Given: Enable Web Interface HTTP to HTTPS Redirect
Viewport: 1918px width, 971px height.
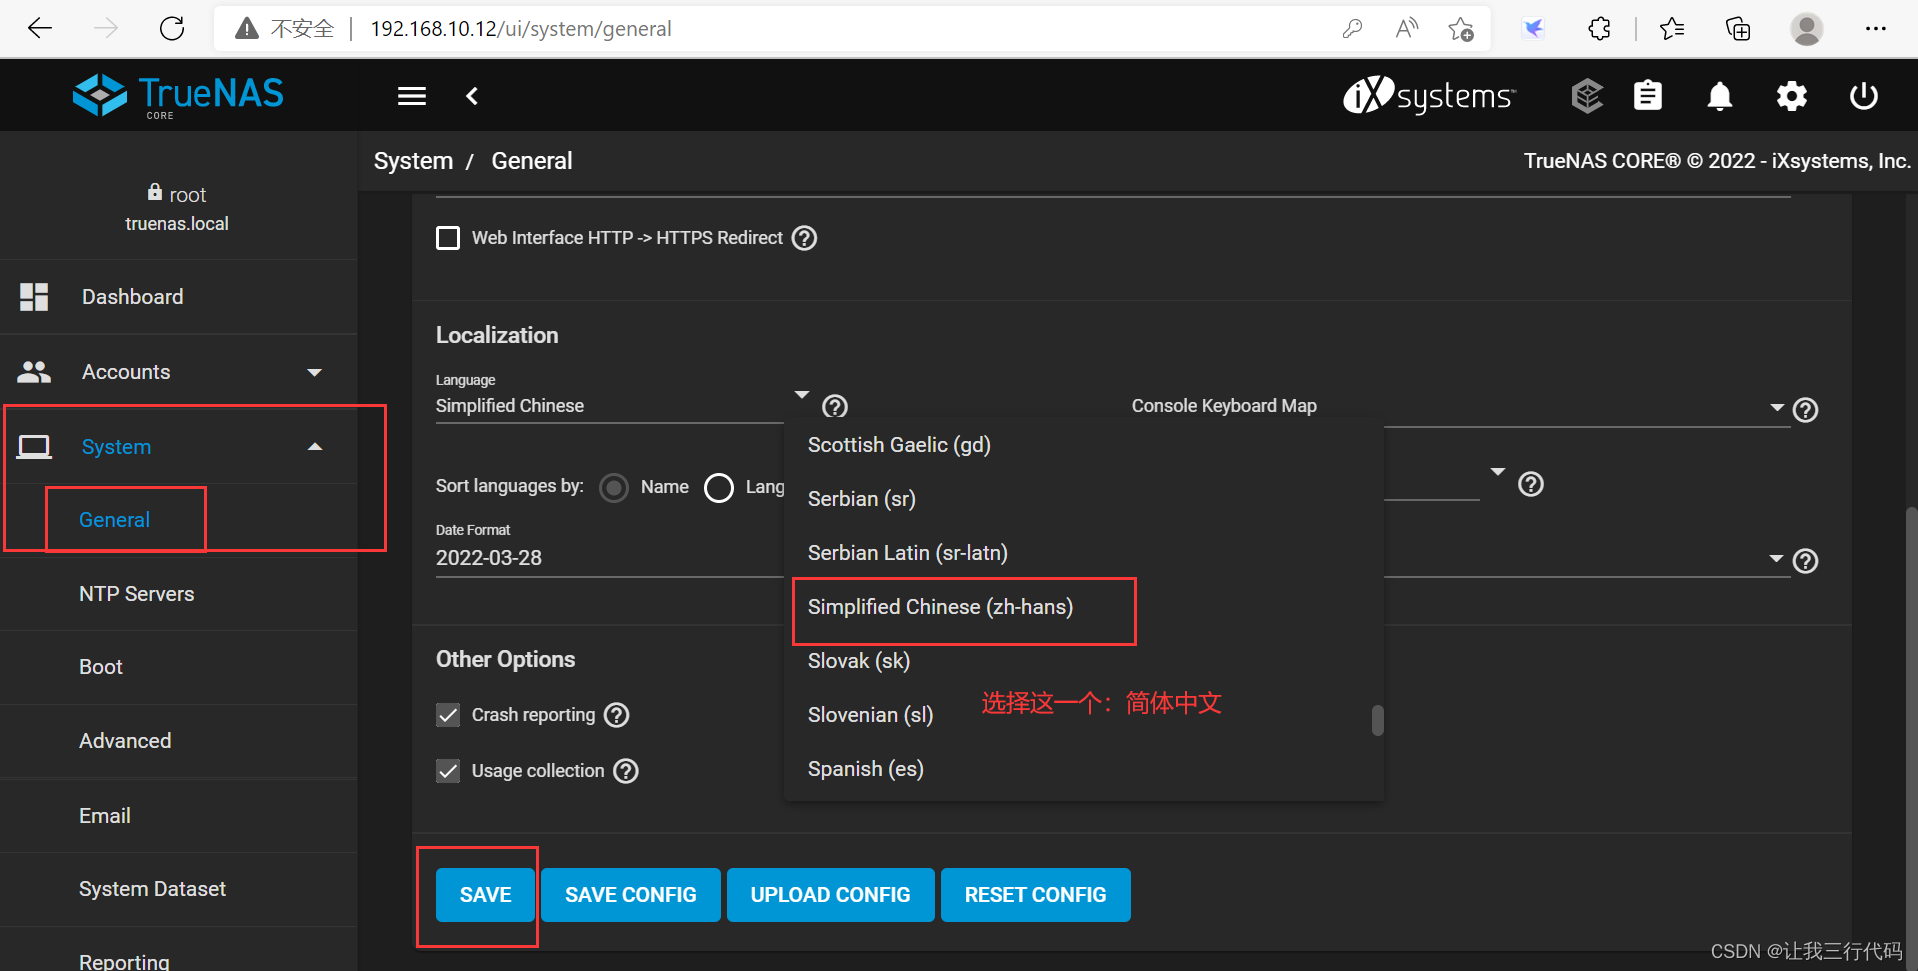Looking at the screenshot, I should coord(448,238).
